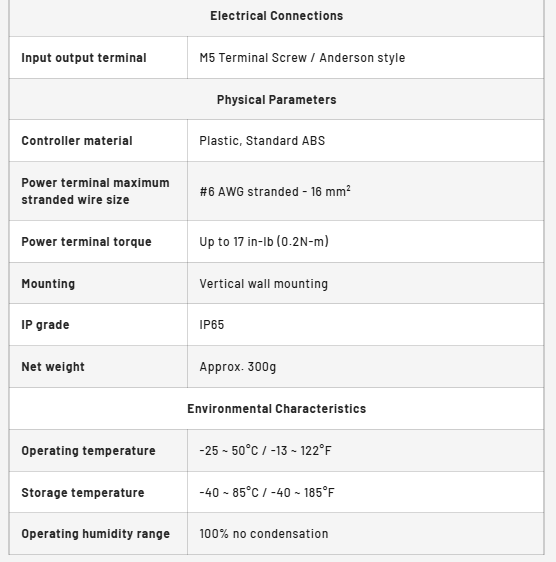The height and width of the screenshot is (562, 556).
Task: Click the 100% no condensation value
Action: pos(264,534)
